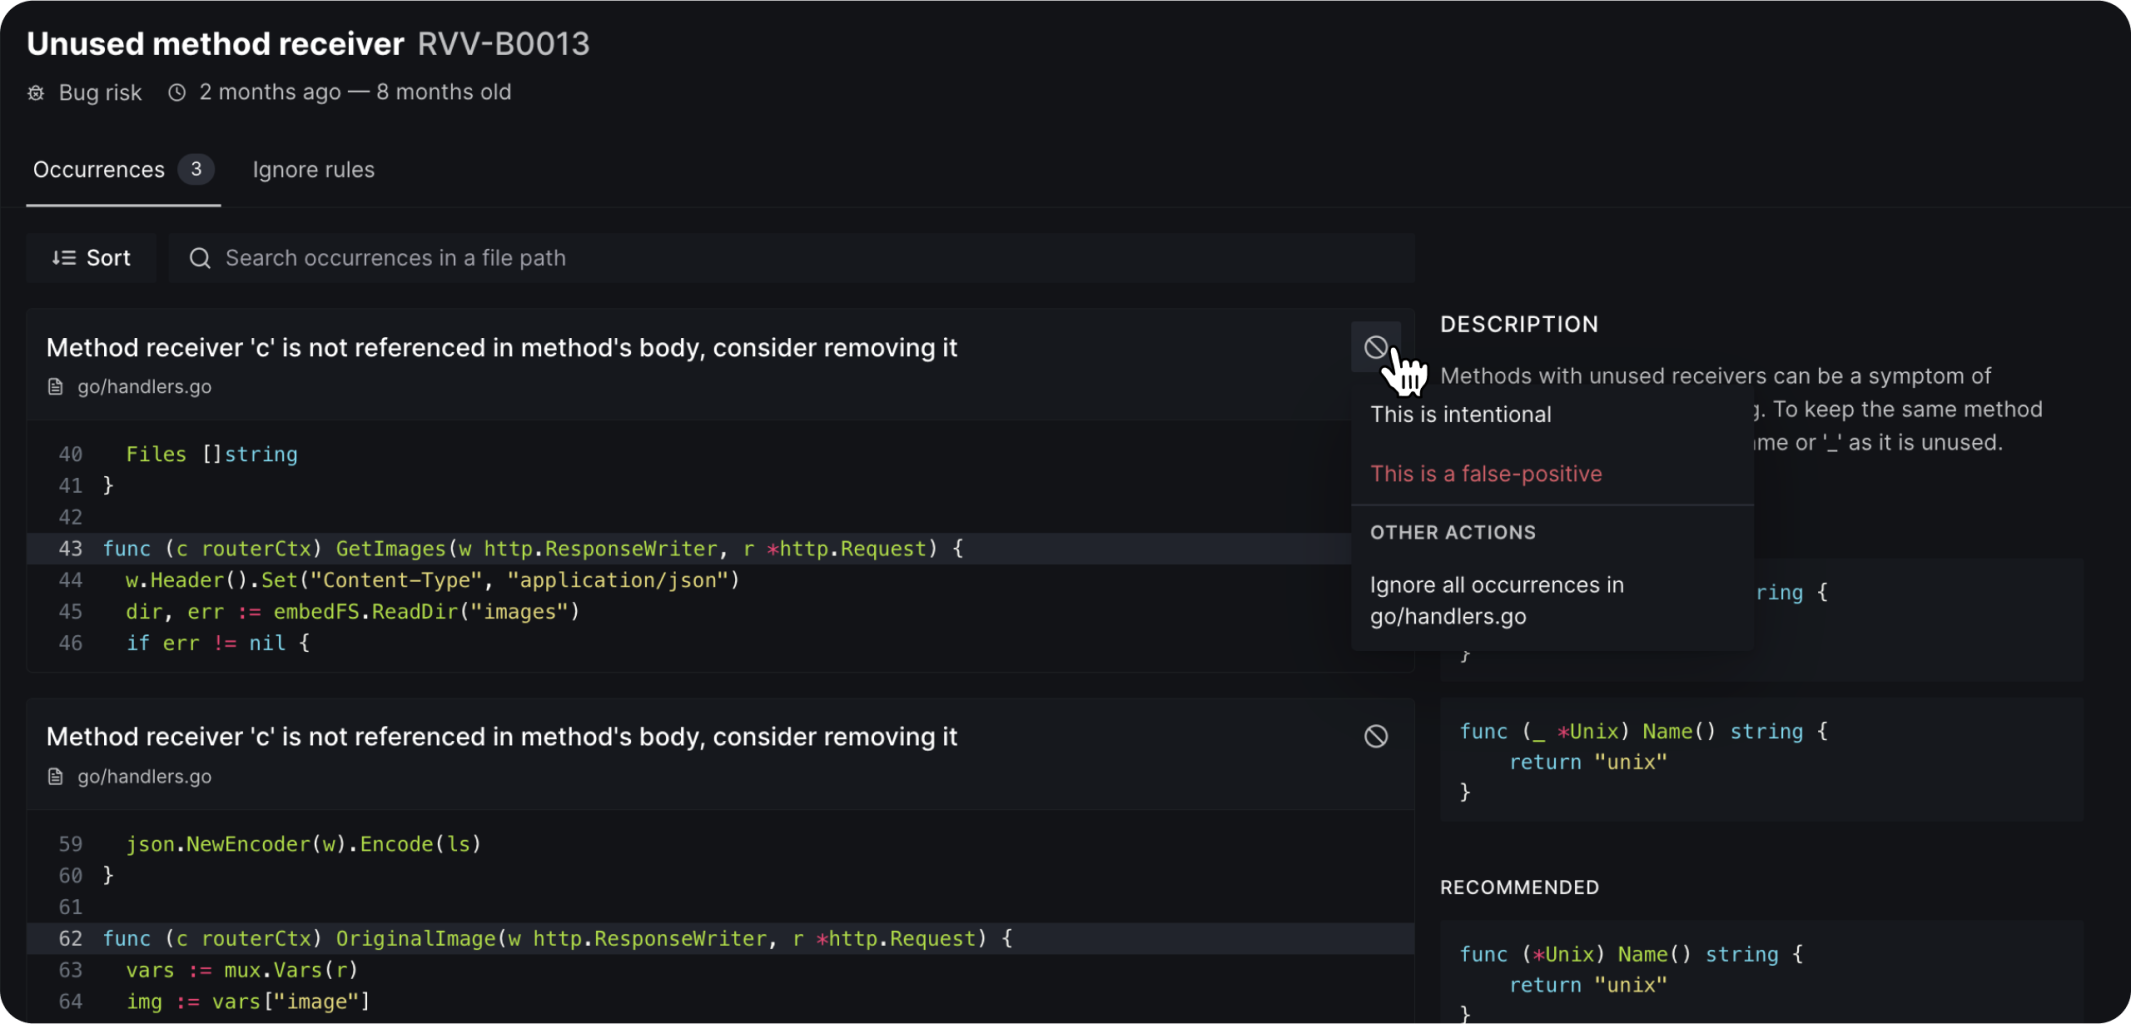The width and height of the screenshot is (2131, 1024).
Task: Click the OTHER ACTIONS header in menu
Action: tap(1452, 532)
